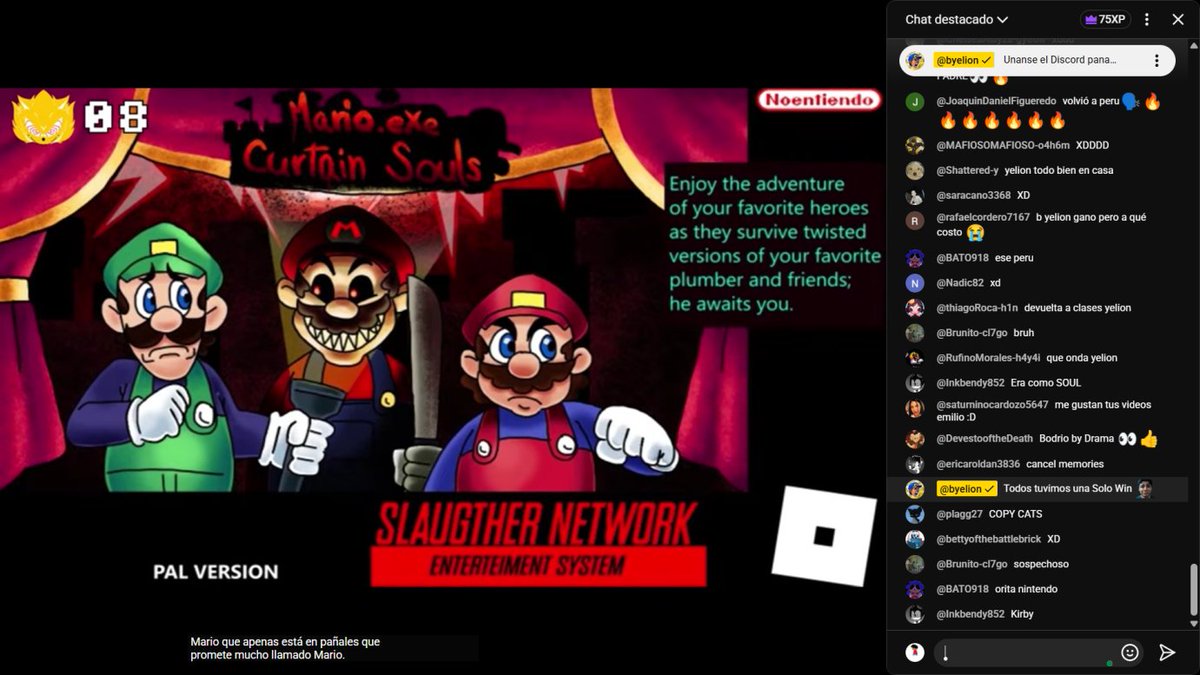The width and height of the screenshot is (1200, 675).
Task: Click the R avatar of rafaelcordero7167
Action: (x=915, y=220)
